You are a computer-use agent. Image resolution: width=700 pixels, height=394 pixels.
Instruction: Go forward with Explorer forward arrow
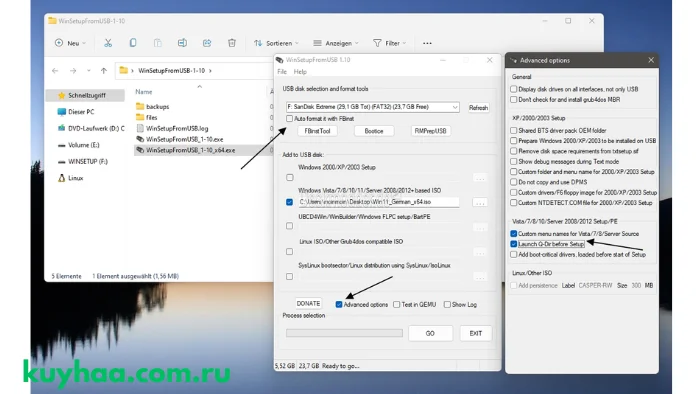[x=73, y=71]
